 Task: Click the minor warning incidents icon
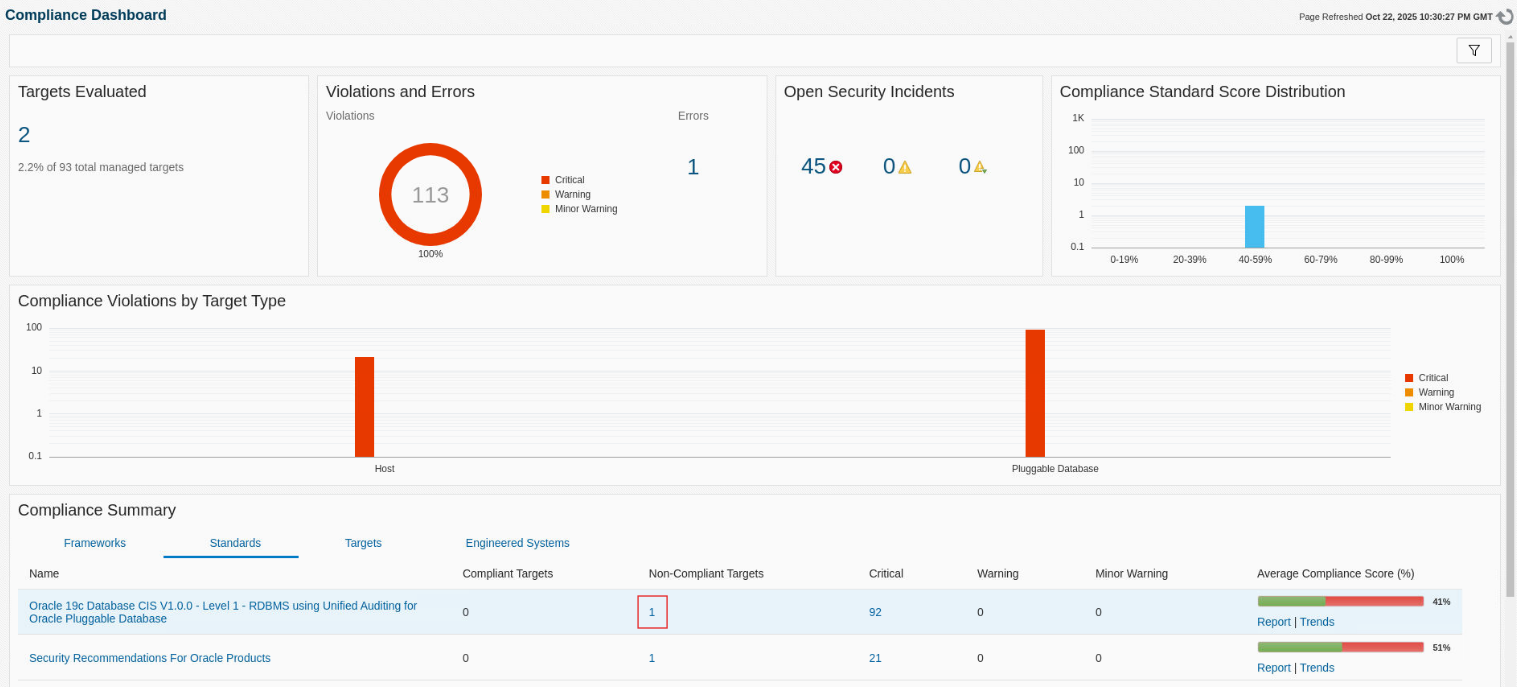point(980,167)
